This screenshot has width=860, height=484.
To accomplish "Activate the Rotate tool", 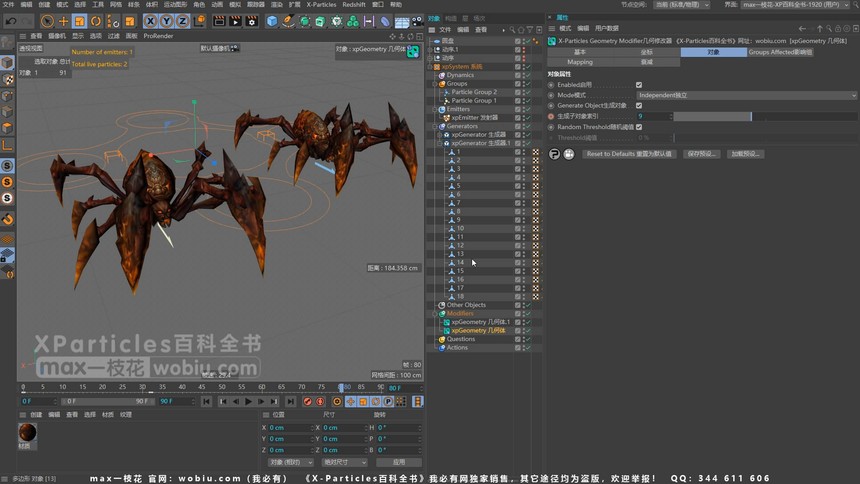I will pyautogui.click(x=96, y=21).
